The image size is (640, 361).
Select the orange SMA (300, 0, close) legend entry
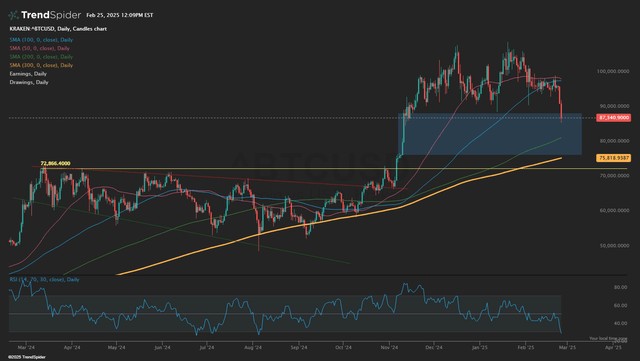(41, 65)
